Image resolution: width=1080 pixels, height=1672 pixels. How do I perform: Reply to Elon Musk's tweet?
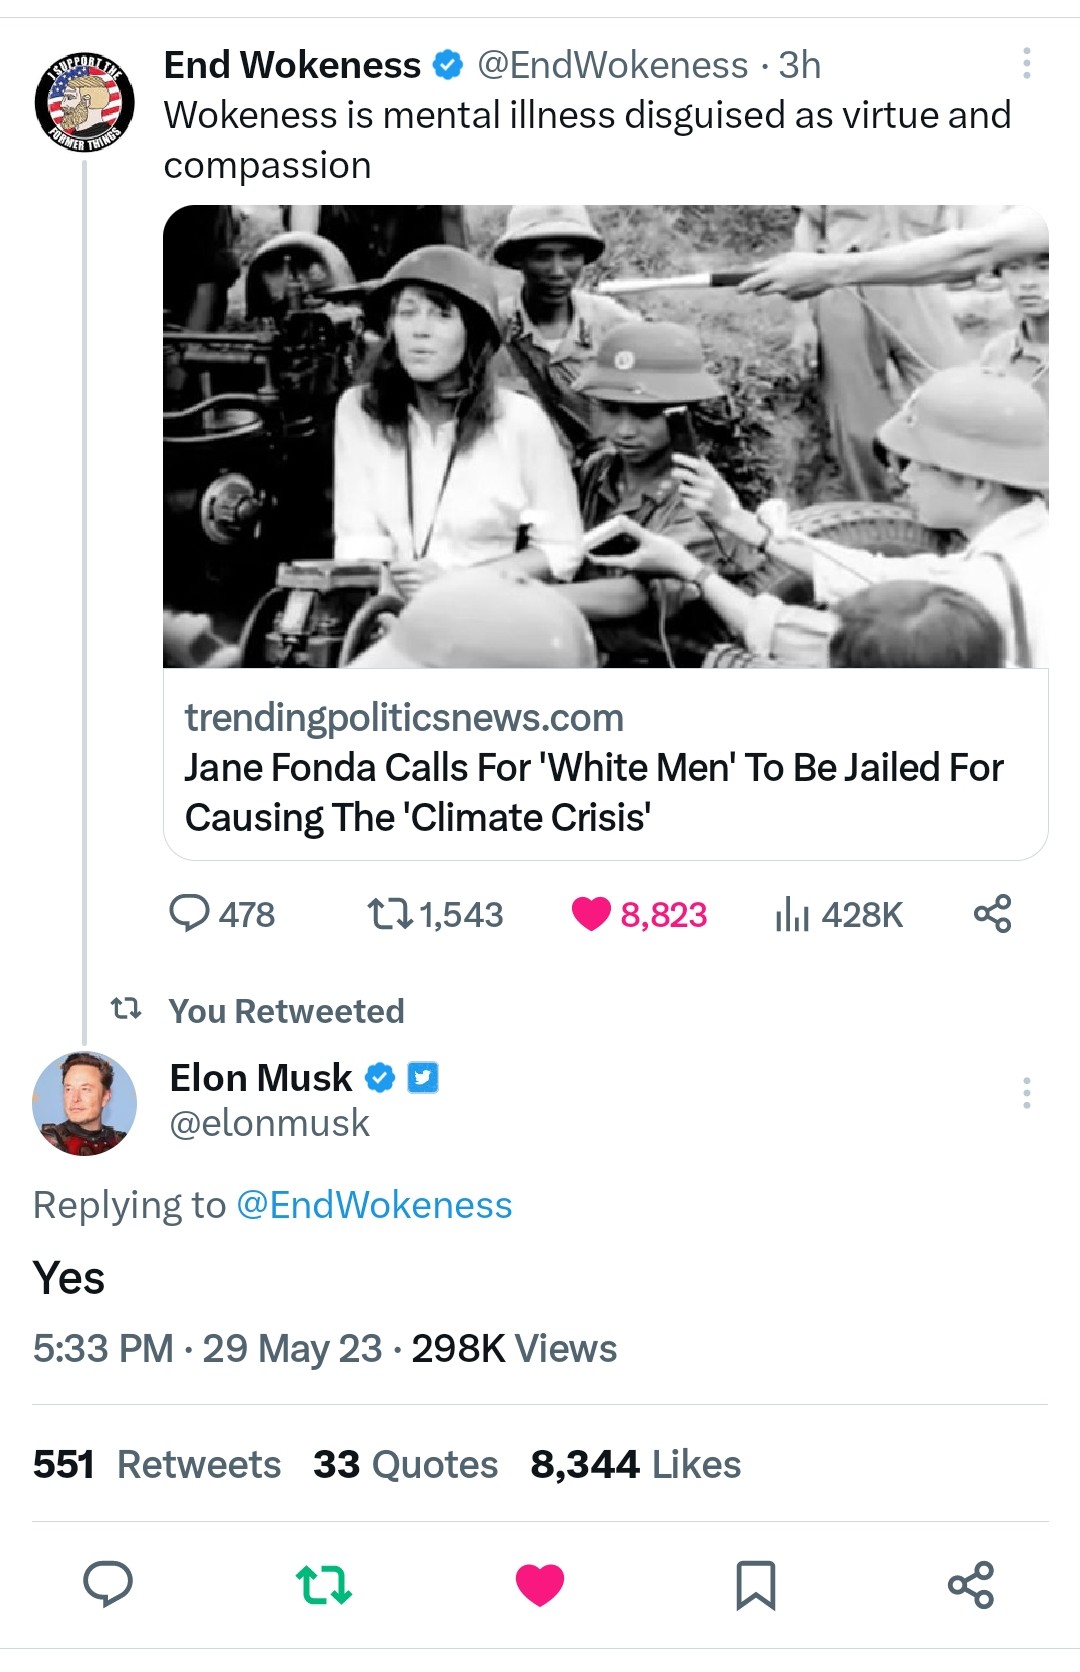[x=110, y=1583]
